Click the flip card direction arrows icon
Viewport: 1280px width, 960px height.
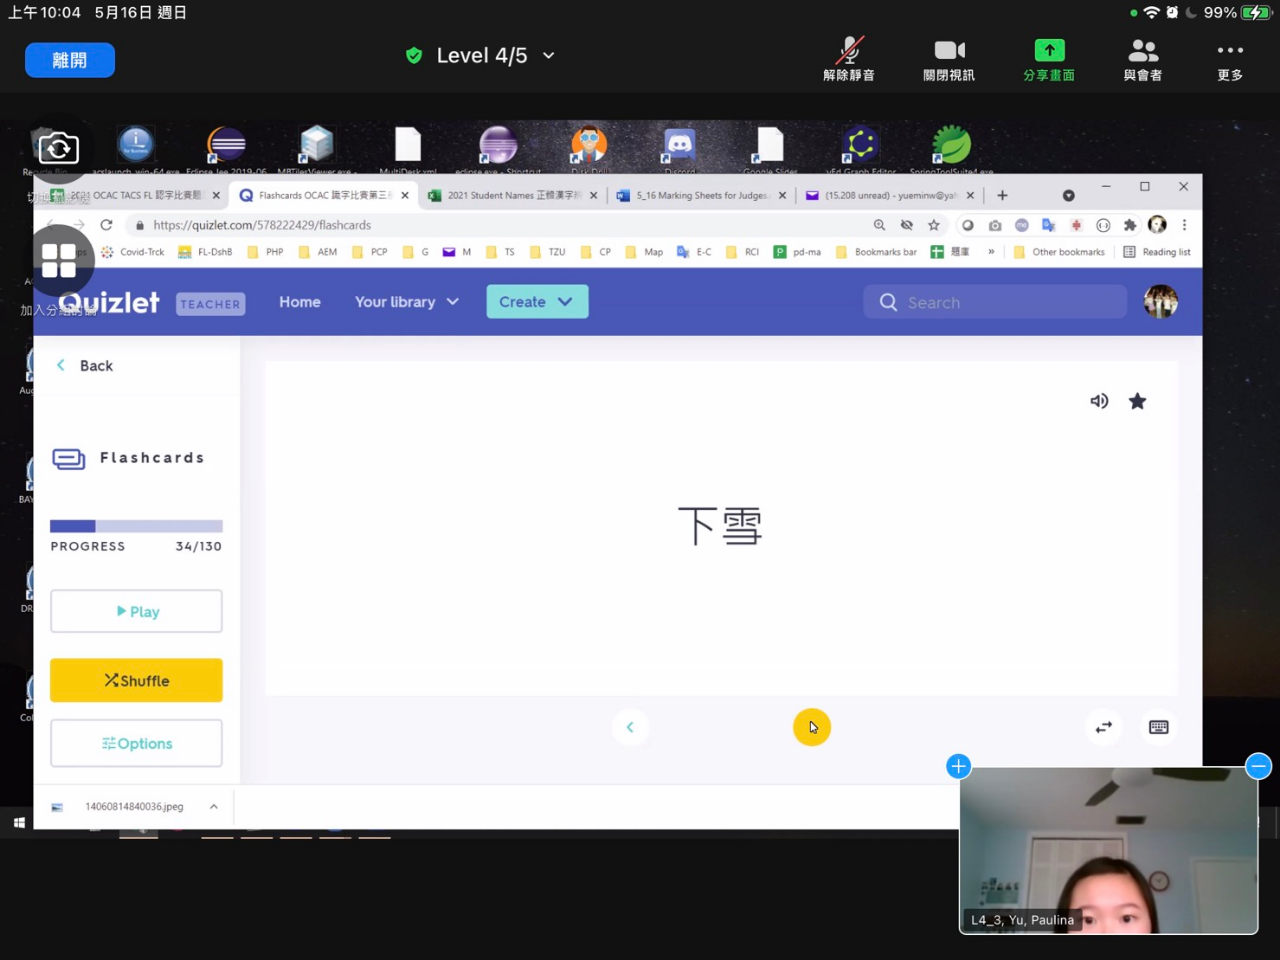[1103, 727]
